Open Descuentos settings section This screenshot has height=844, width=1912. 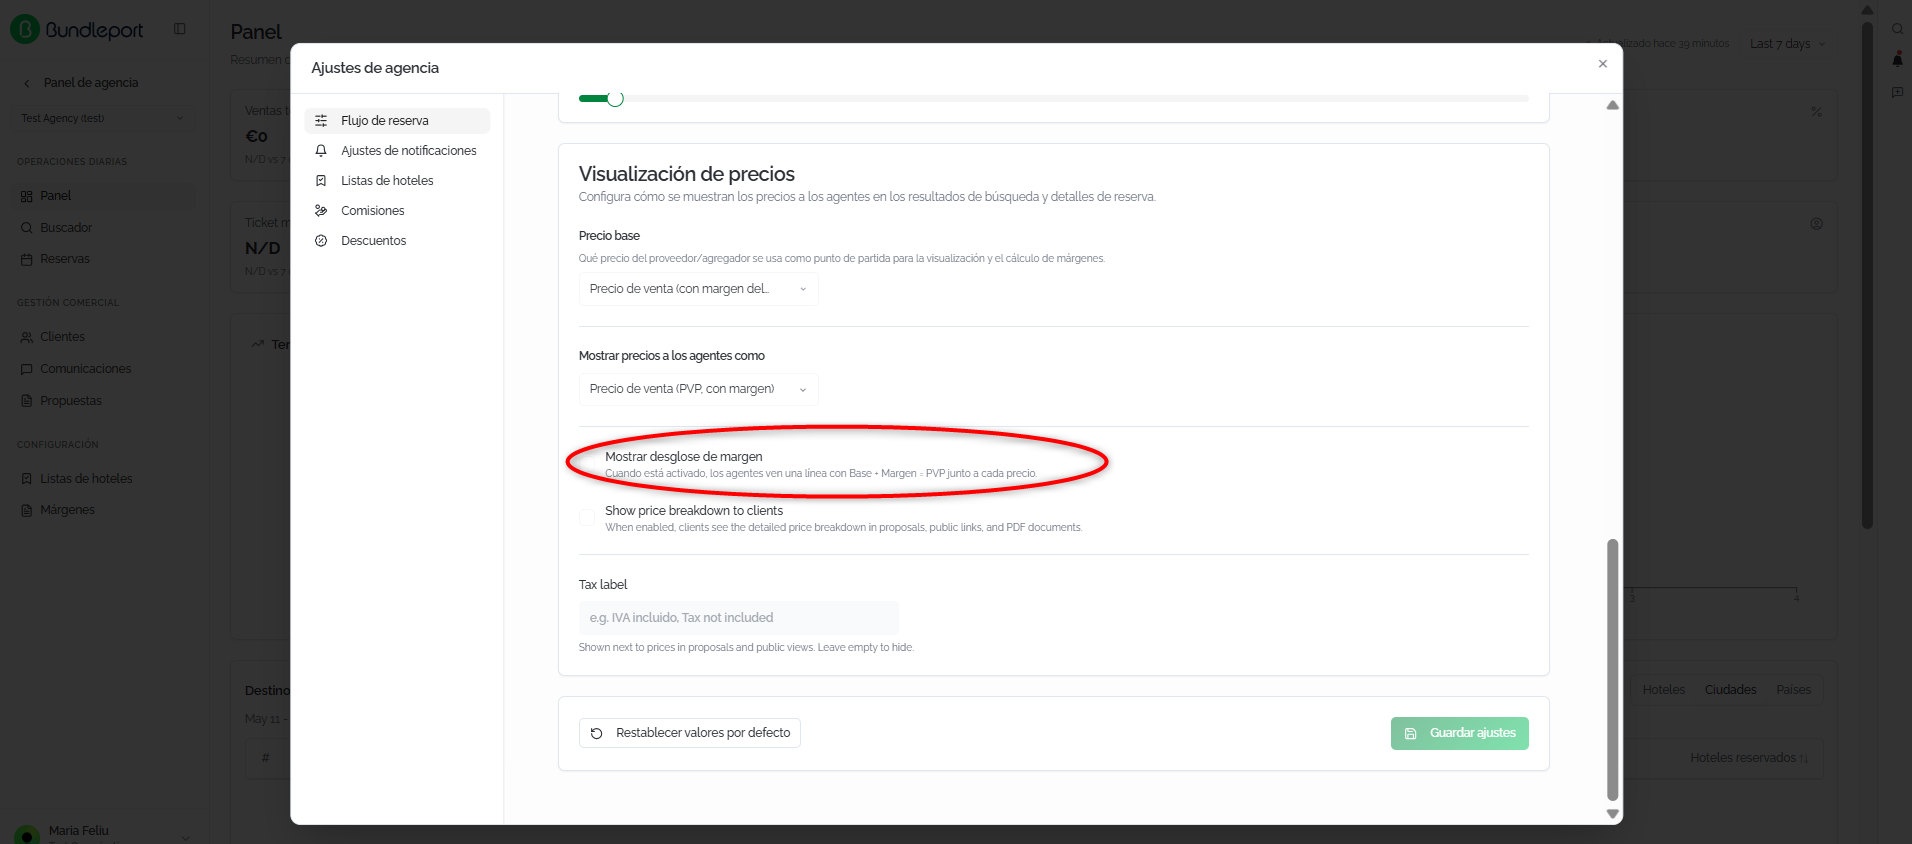click(397, 240)
